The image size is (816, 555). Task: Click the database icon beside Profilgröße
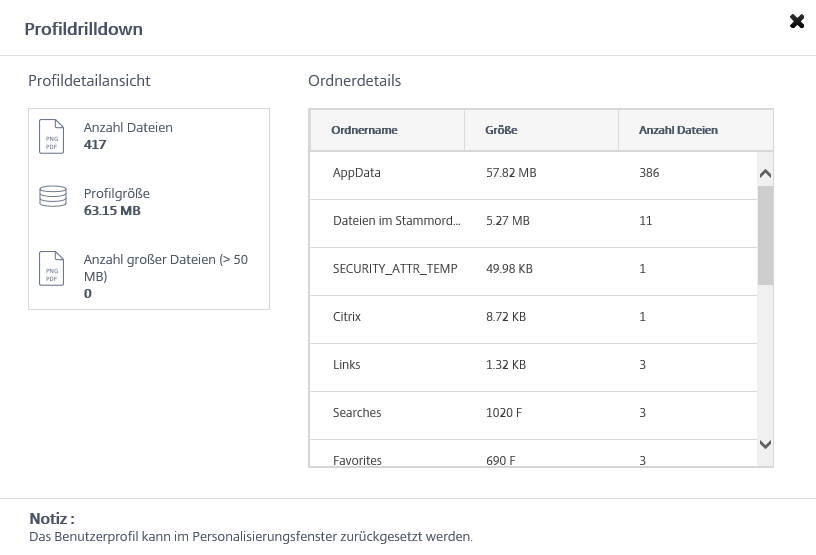pyautogui.click(x=51, y=196)
